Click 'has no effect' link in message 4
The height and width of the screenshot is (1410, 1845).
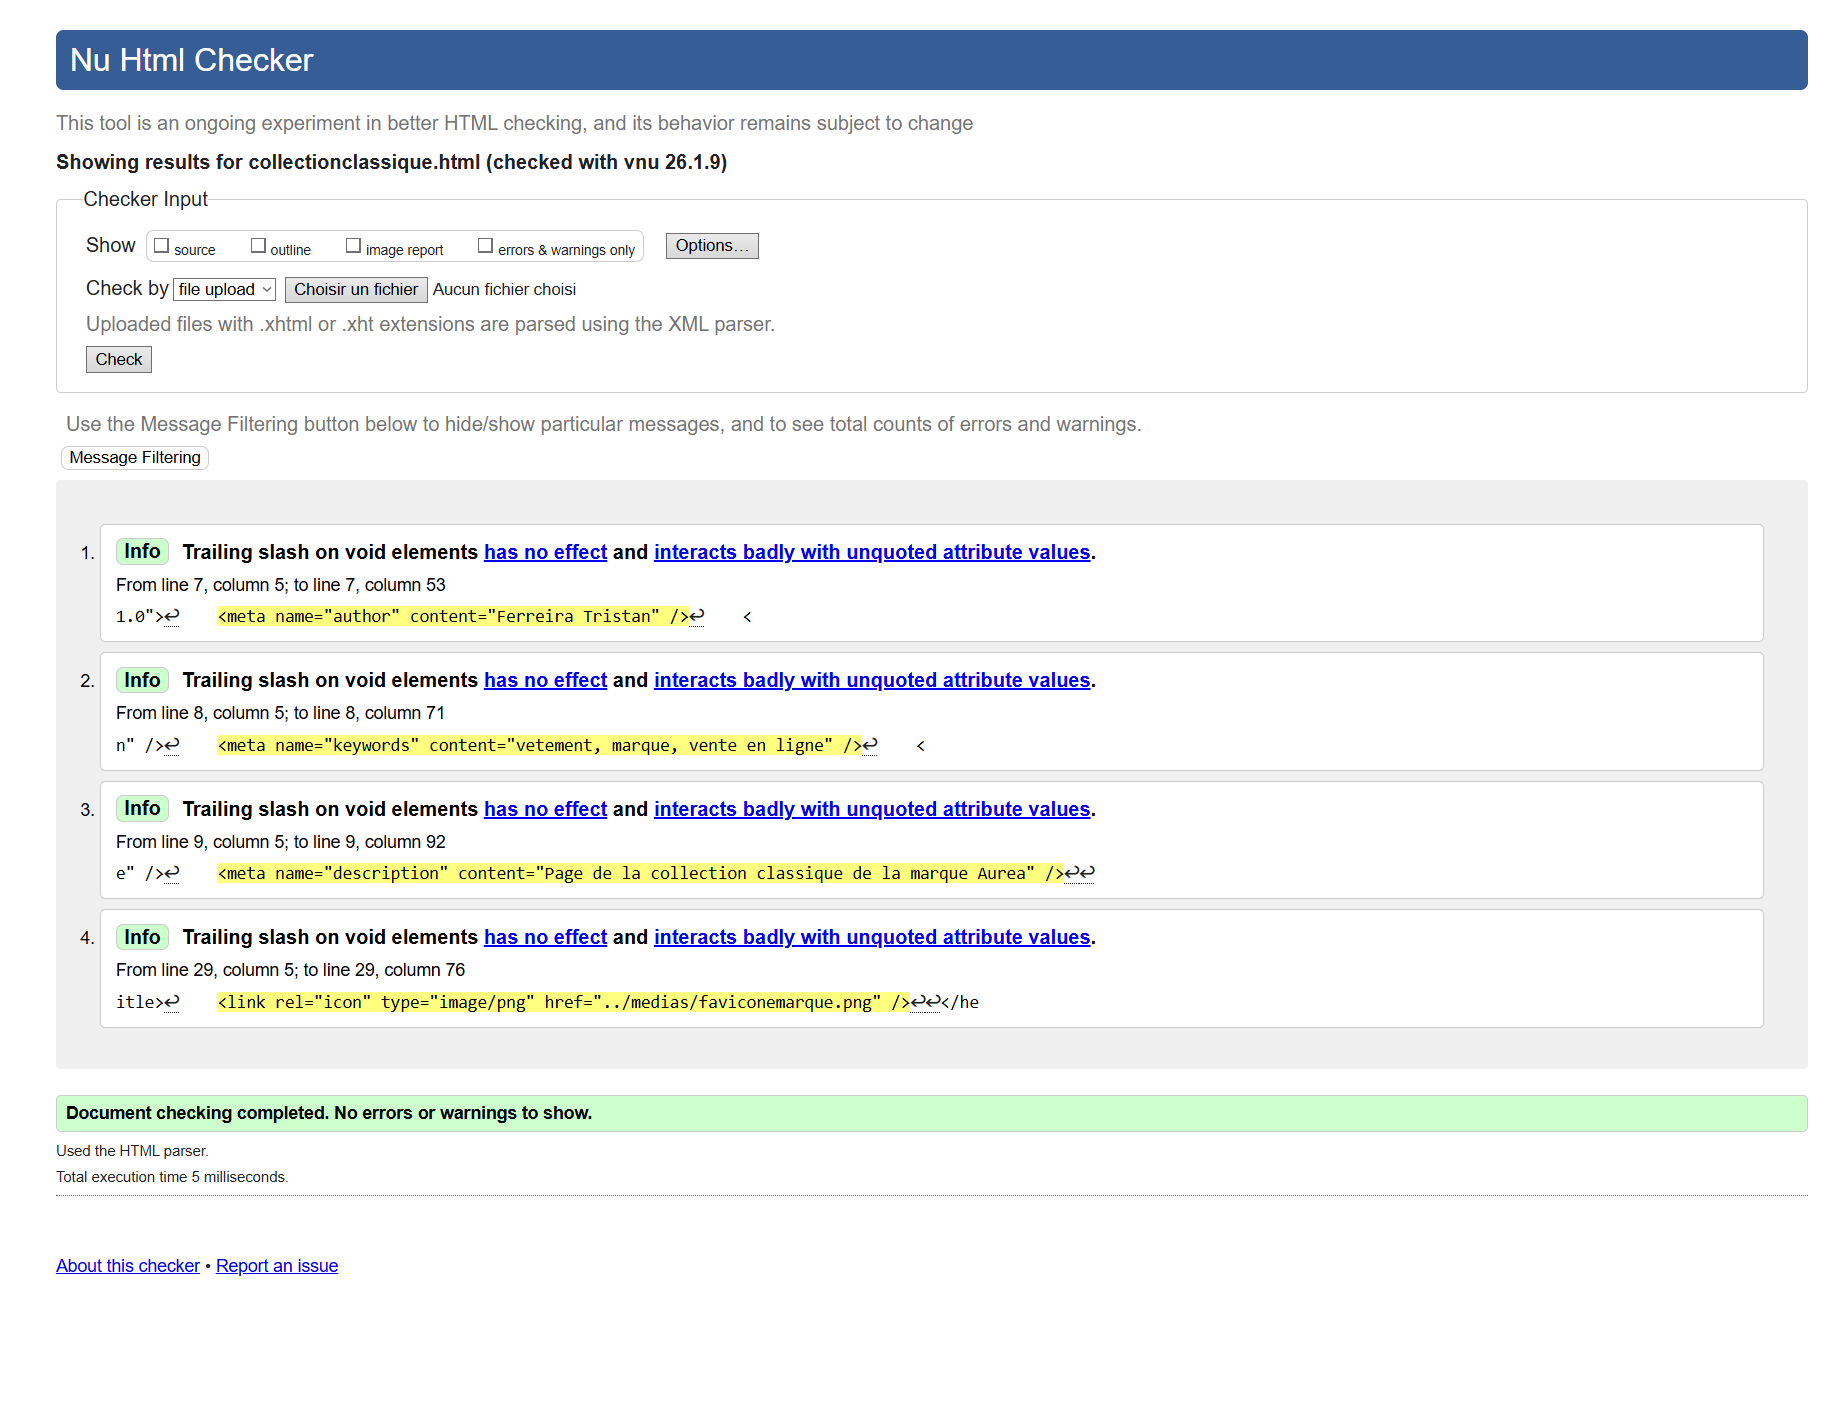click(x=545, y=938)
